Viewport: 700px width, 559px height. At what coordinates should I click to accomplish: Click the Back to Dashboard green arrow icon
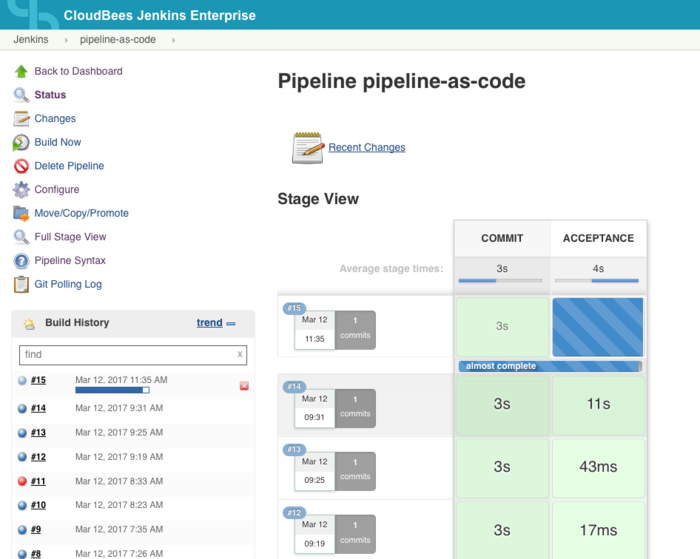point(21,71)
